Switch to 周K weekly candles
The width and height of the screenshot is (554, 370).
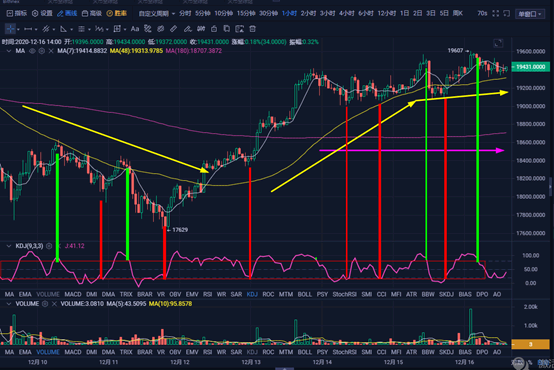click(x=458, y=13)
